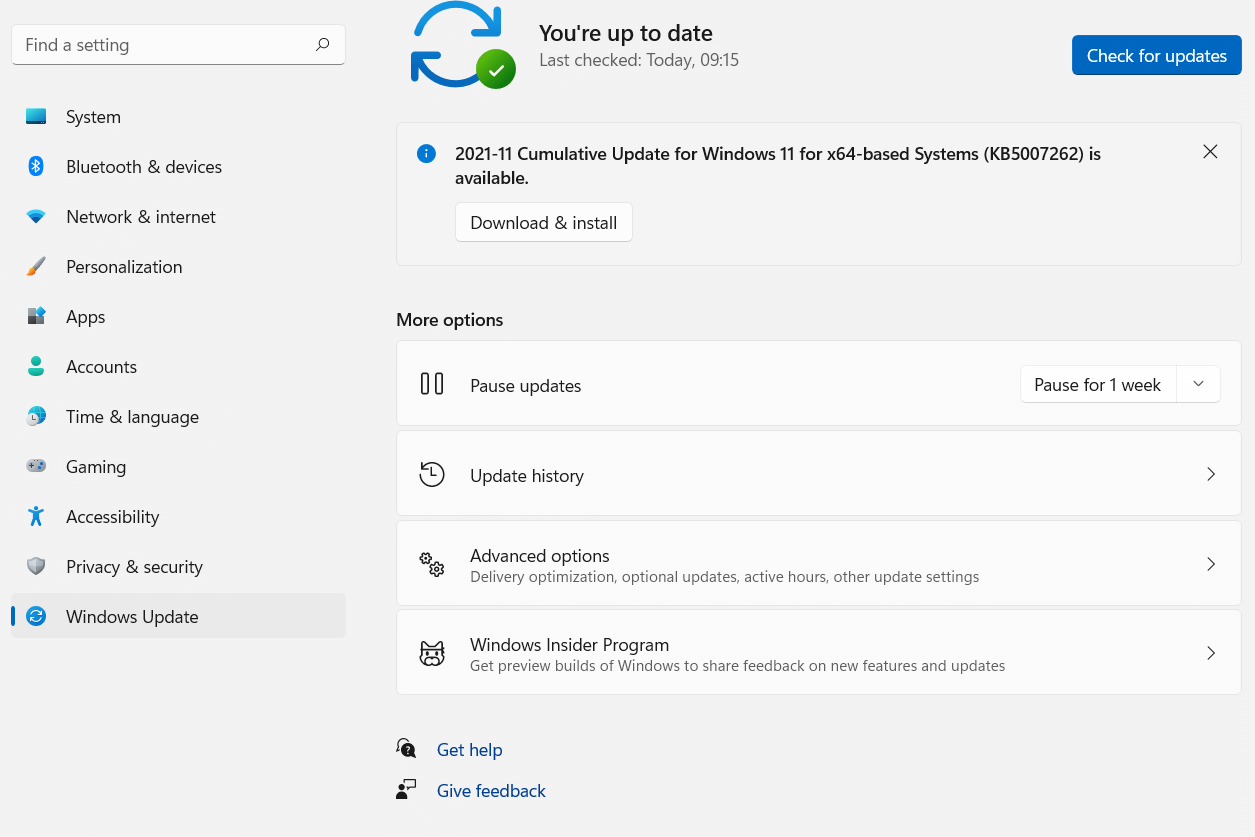Click the Network & internet globe icon

tap(36, 216)
